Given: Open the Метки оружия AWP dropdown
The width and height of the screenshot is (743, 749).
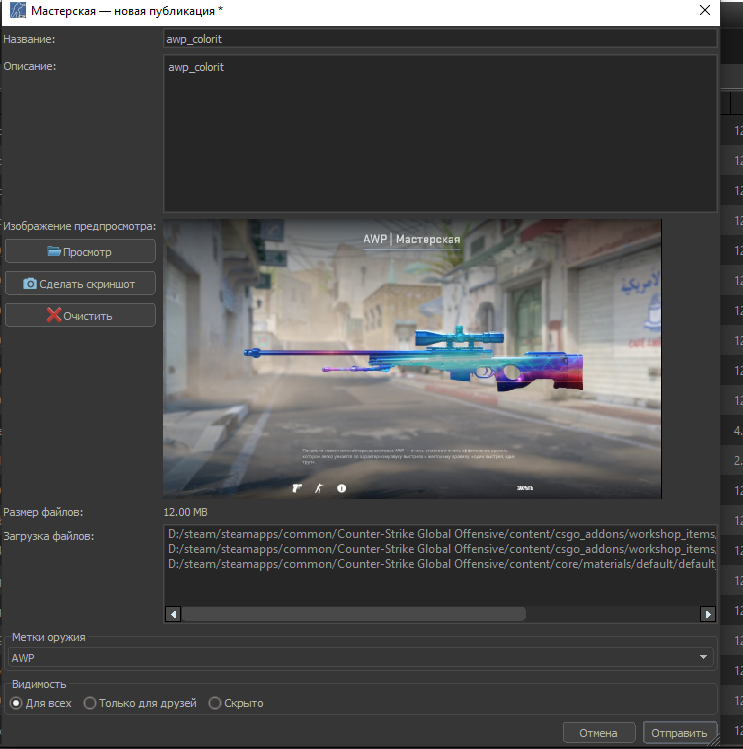Looking at the screenshot, I should (360, 658).
